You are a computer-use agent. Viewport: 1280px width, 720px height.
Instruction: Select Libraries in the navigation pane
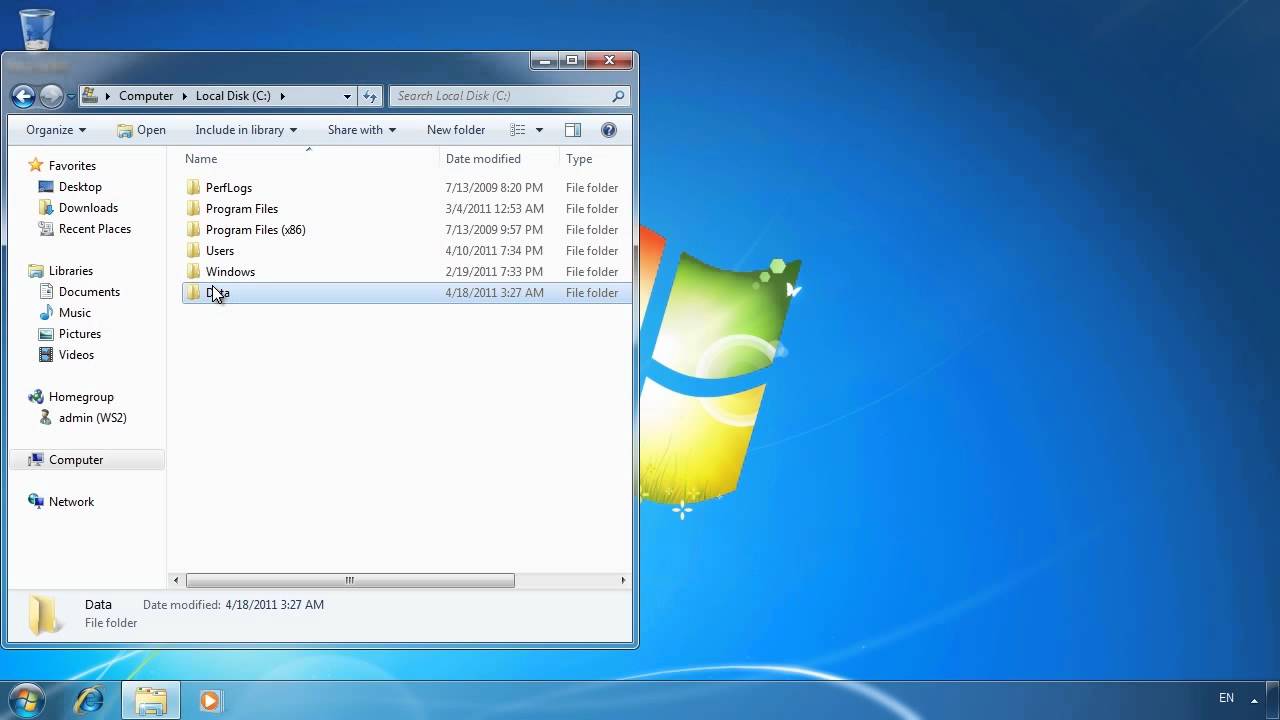(71, 271)
